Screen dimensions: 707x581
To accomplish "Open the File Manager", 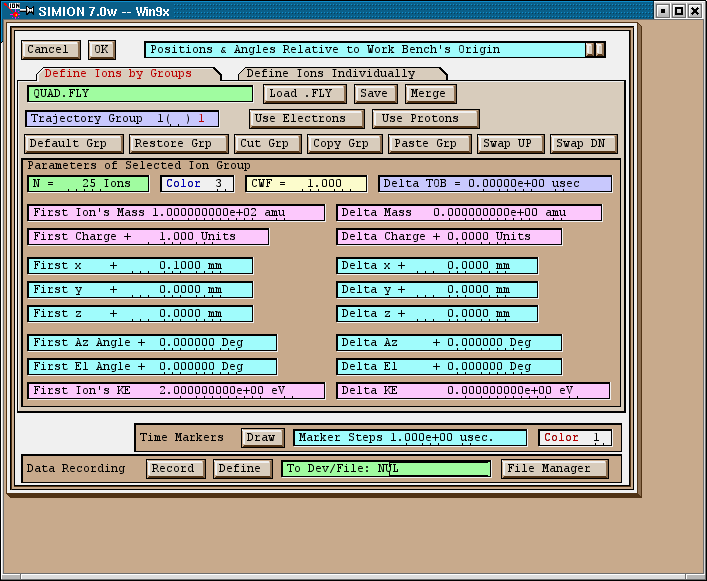I will [x=555, y=469].
